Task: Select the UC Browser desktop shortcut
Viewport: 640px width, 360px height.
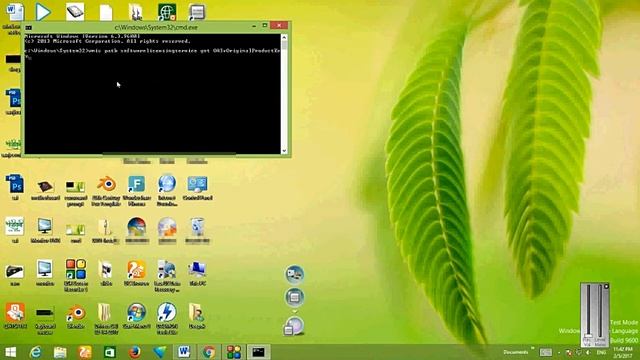Action: tap(136, 273)
